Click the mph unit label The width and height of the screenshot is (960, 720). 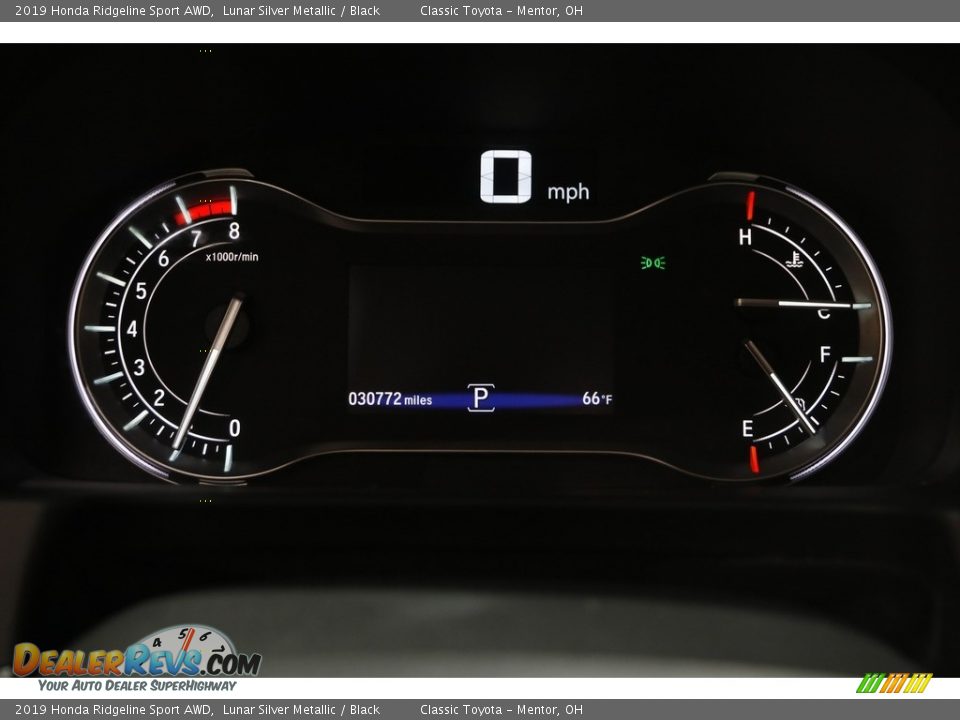click(568, 192)
